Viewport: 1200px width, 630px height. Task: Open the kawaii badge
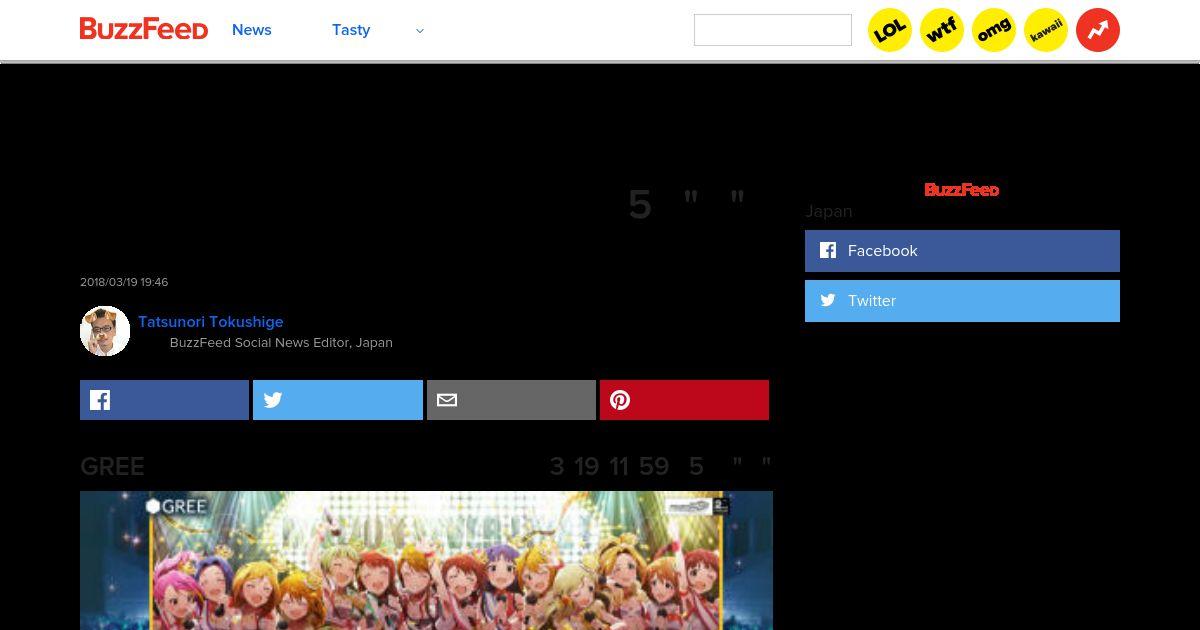click(x=1046, y=30)
